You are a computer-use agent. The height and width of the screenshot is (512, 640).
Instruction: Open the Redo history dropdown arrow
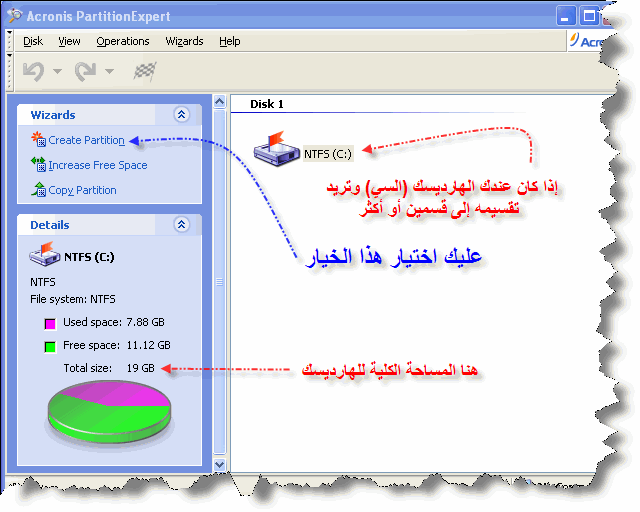tap(109, 71)
